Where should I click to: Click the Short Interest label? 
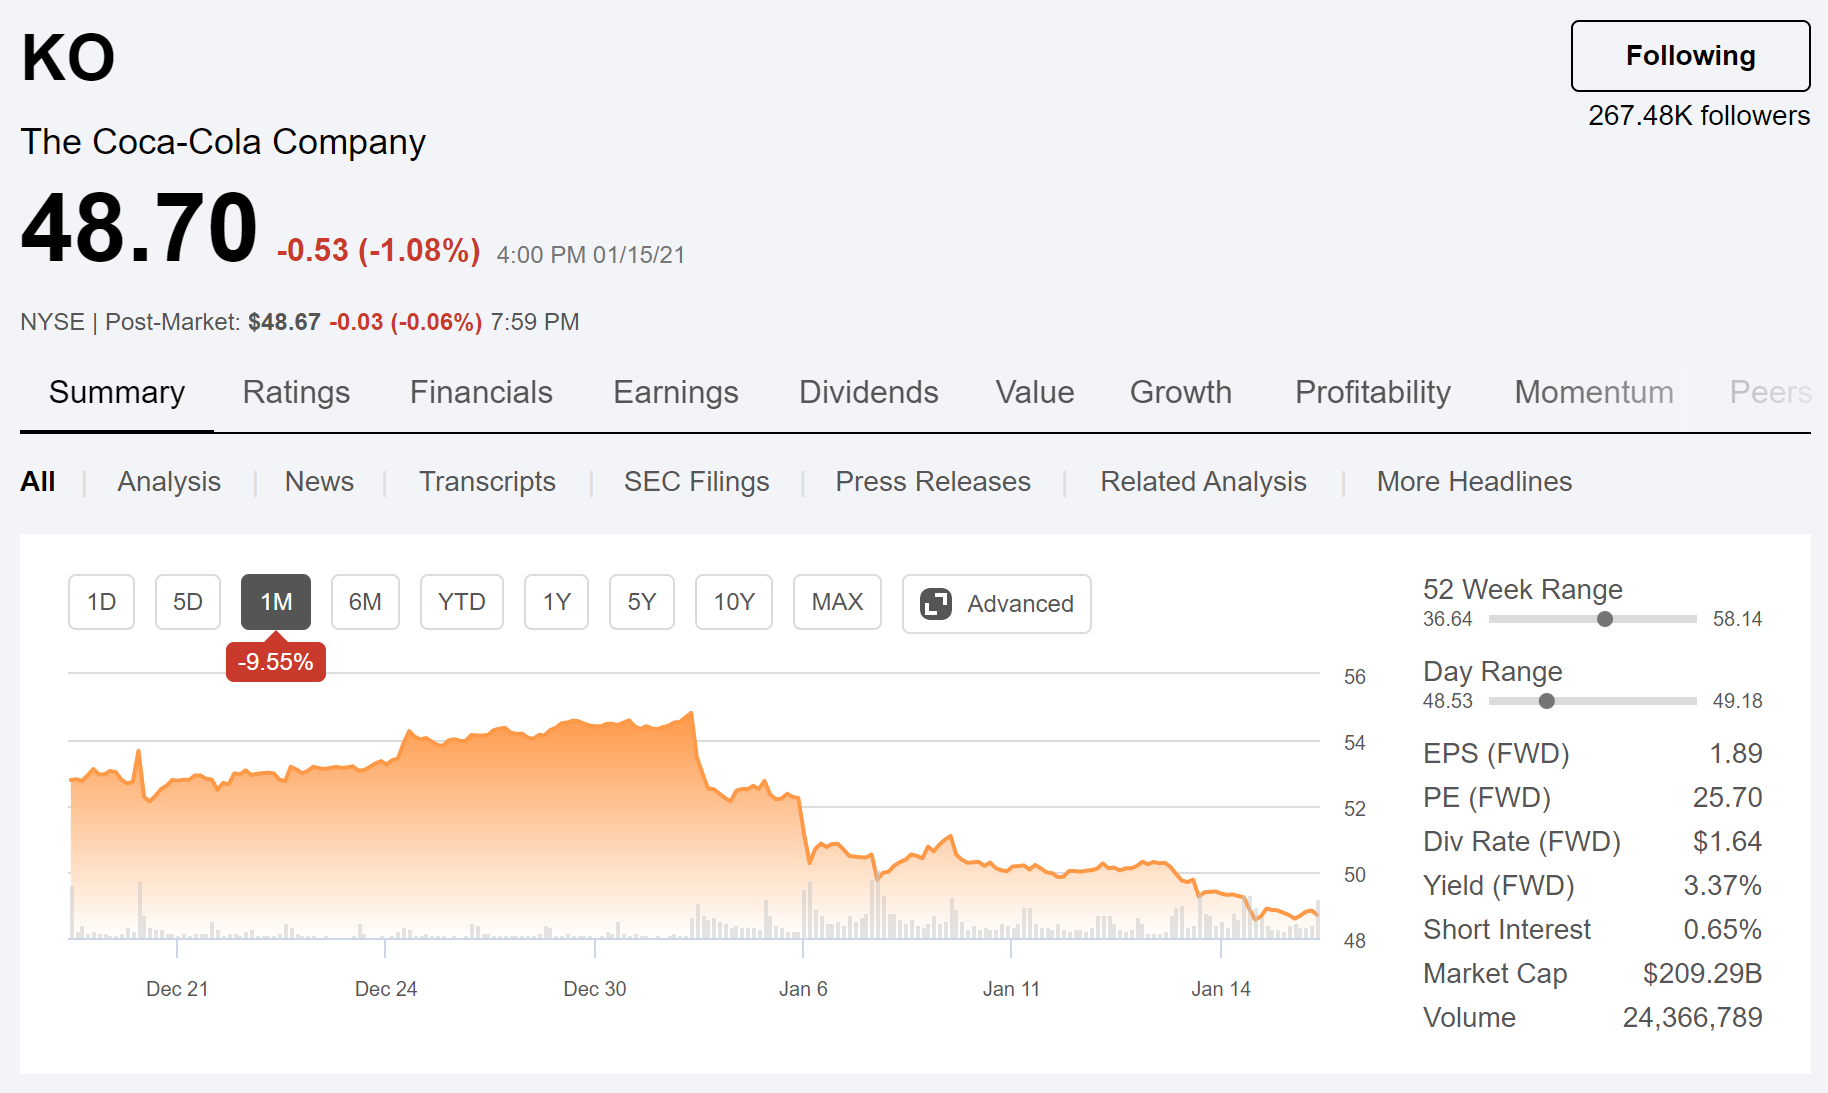tap(1507, 929)
